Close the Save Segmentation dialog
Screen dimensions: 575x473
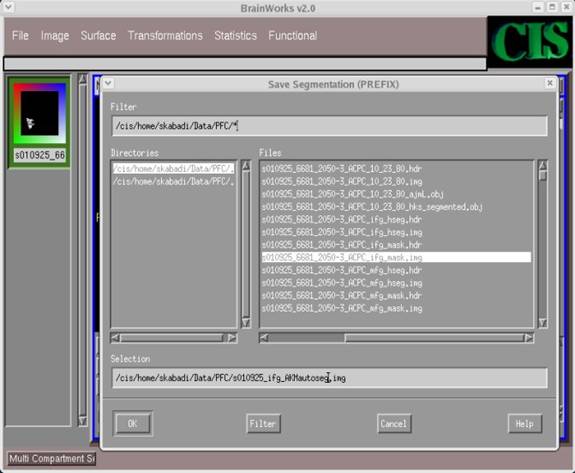tap(549, 84)
